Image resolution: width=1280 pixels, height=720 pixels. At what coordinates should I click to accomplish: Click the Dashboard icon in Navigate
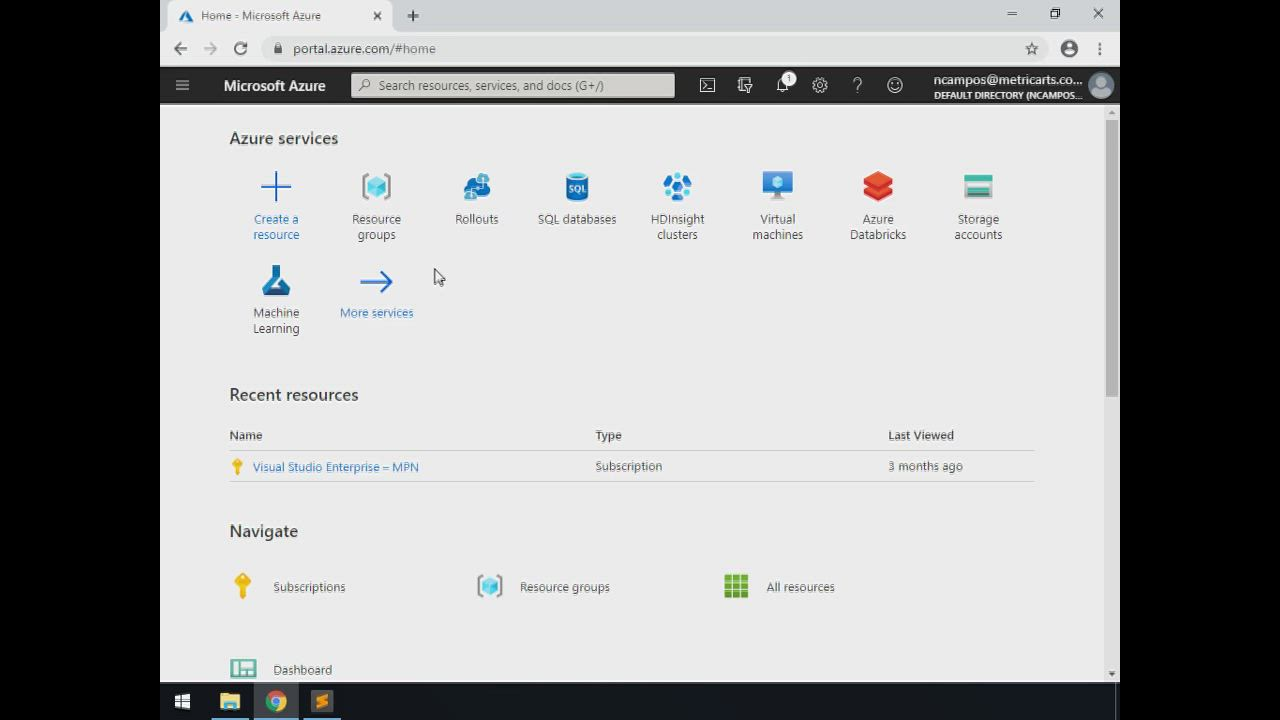click(243, 669)
